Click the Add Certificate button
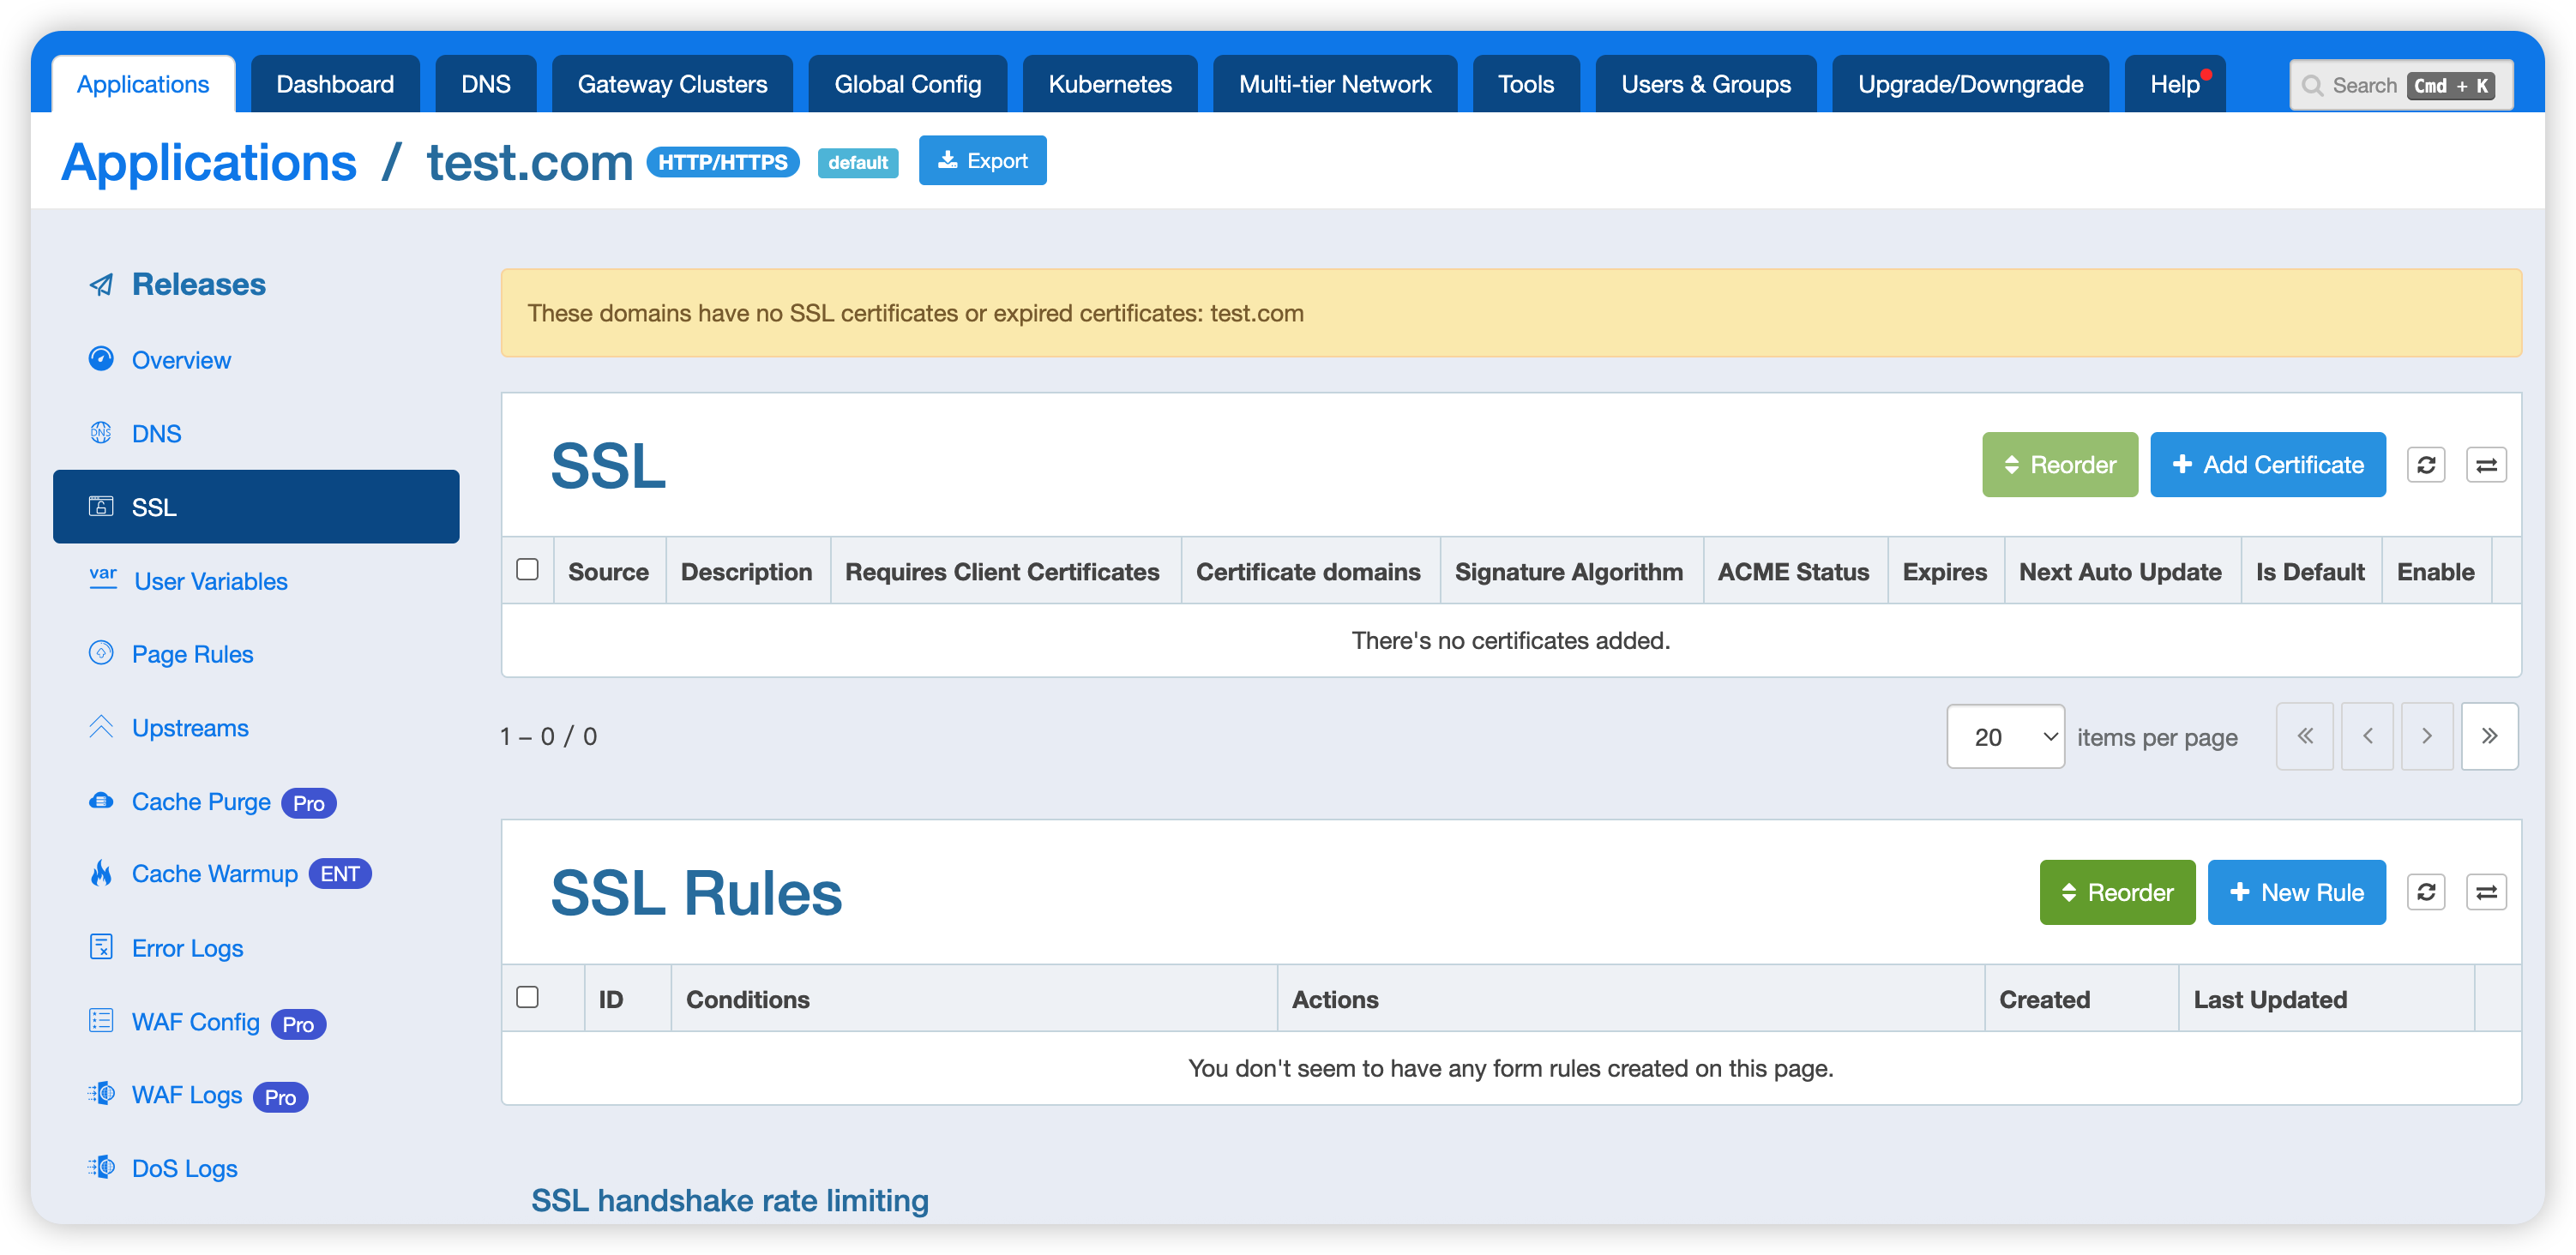 2267,465
